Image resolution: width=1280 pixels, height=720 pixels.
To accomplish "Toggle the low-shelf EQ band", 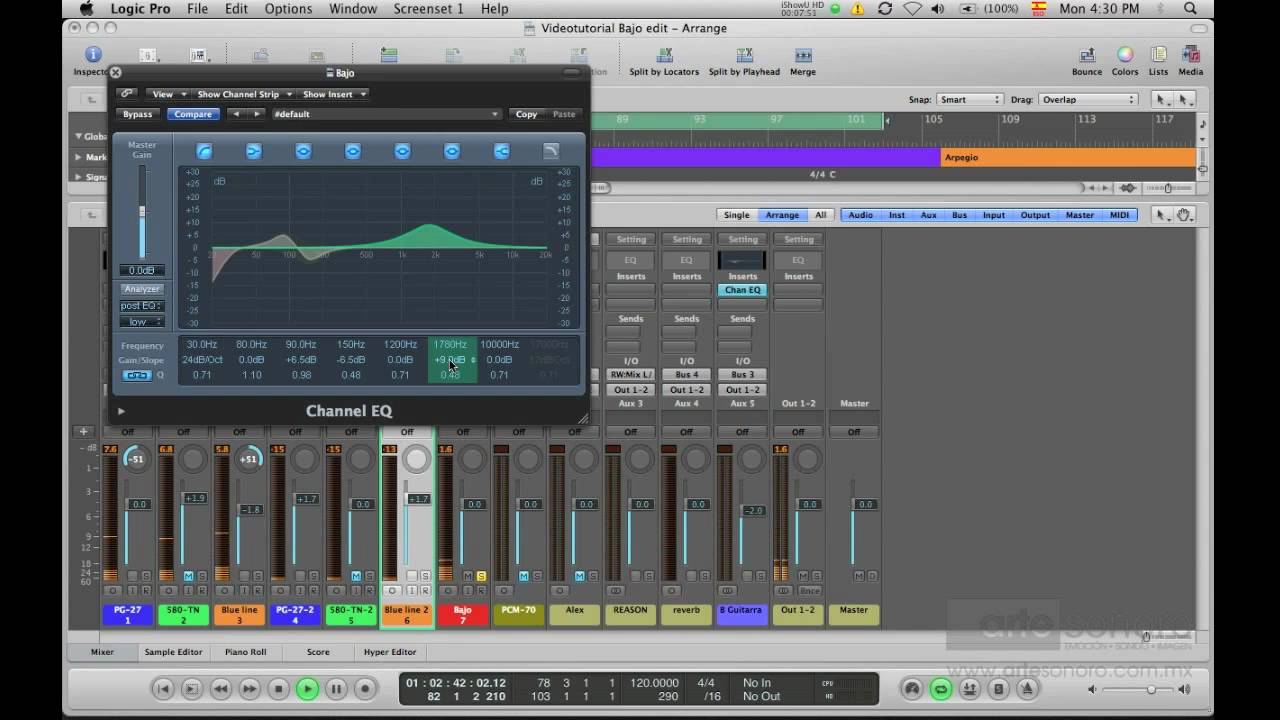I will click(253, 151).
